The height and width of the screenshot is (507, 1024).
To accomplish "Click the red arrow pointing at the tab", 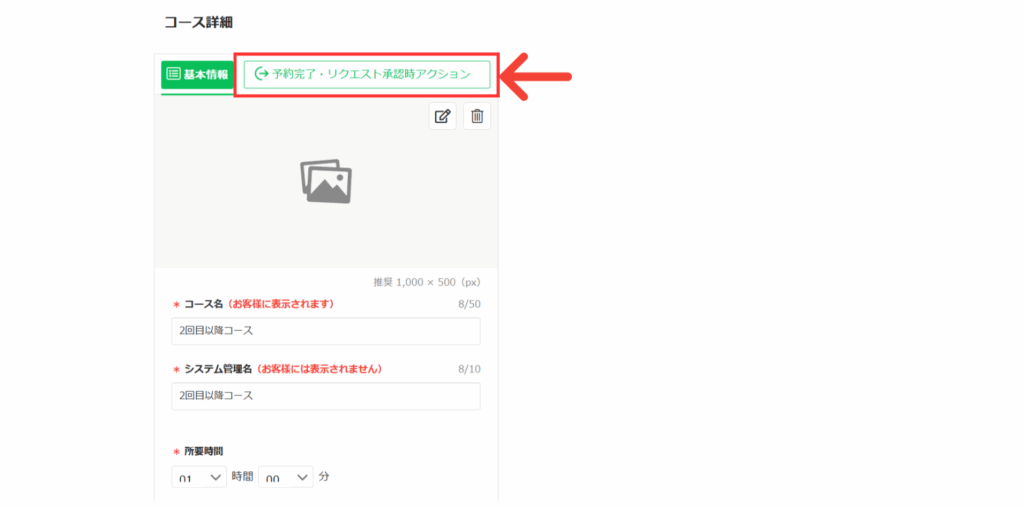I will pos(535,75).
